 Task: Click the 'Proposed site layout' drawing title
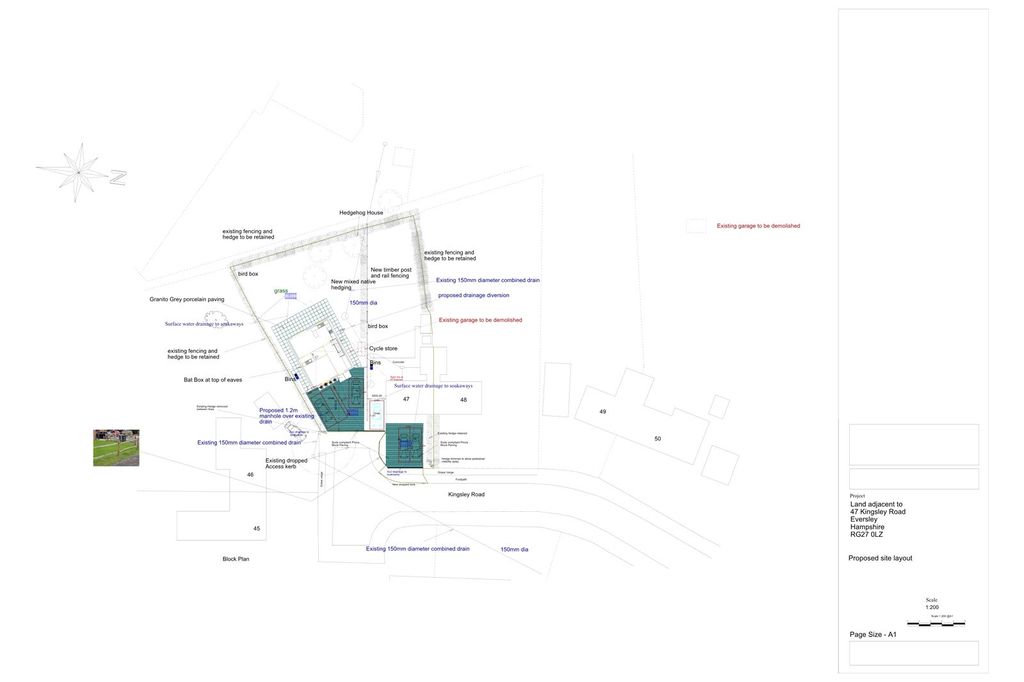click(880, 559)
